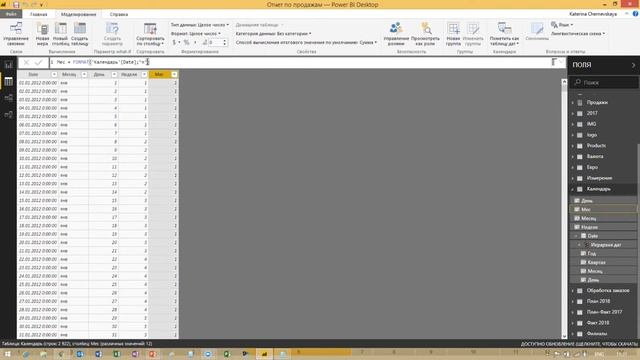Click the Windows Start button
Viewport: 640px width, 360px height.
coord(7,353)
